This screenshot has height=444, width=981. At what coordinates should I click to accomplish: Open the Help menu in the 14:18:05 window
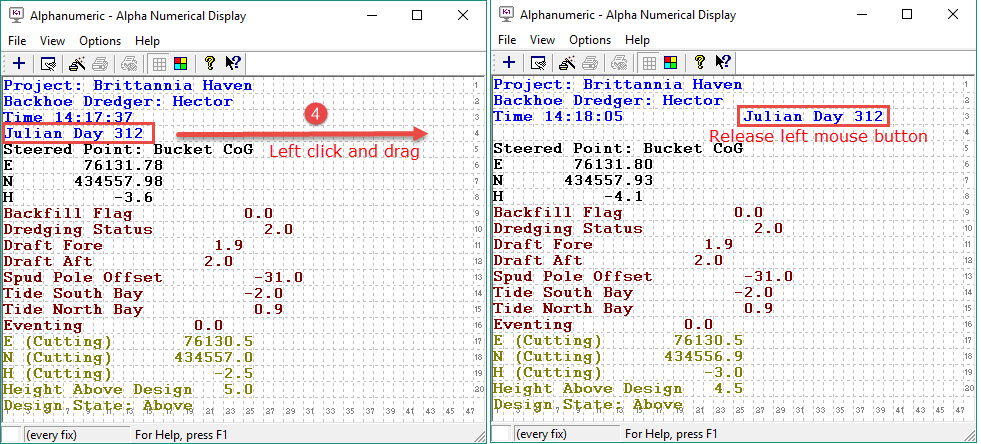pyautogui.click(x=638, y=39)
